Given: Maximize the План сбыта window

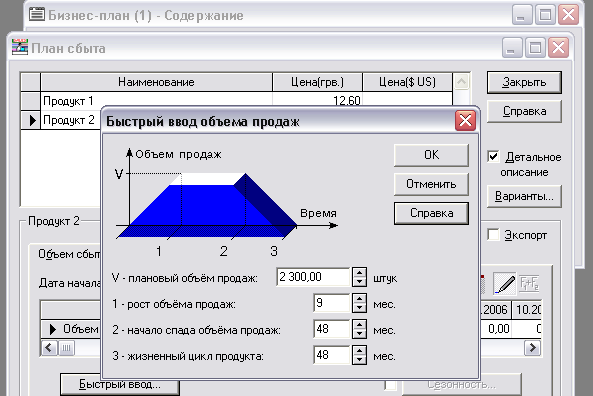Looking at the screenshot, I should tap(535, 48).
